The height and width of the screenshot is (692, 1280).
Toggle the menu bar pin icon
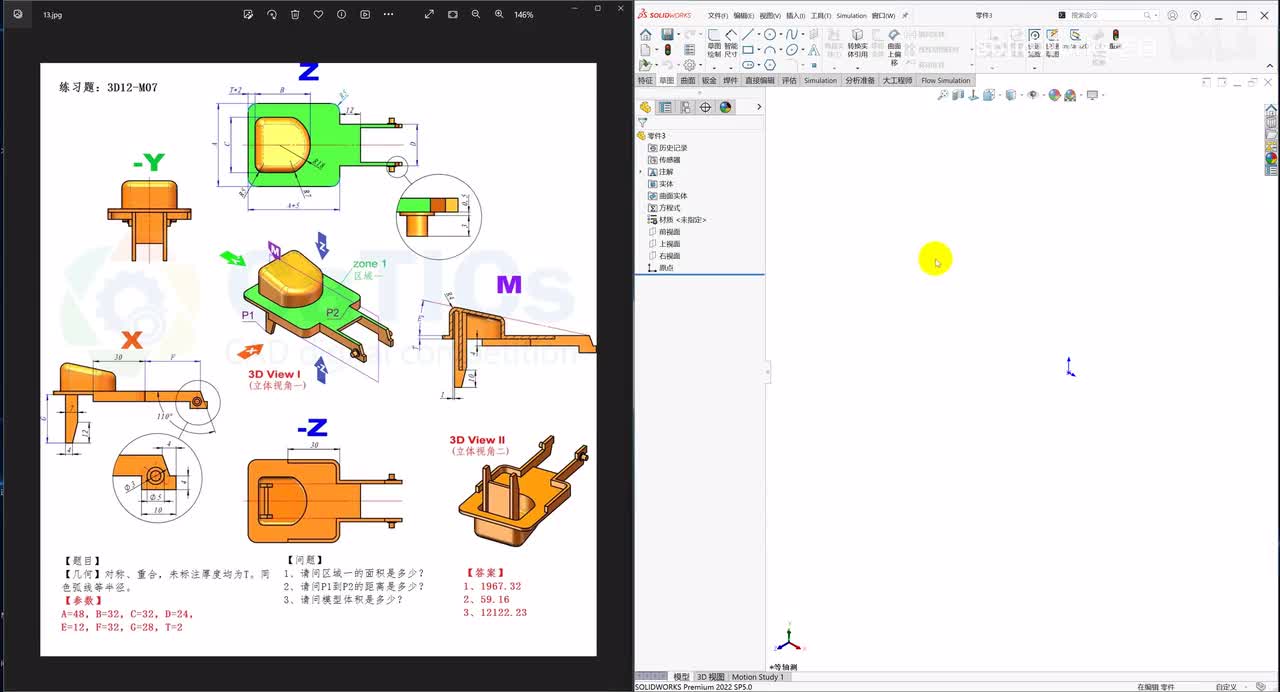905,16
